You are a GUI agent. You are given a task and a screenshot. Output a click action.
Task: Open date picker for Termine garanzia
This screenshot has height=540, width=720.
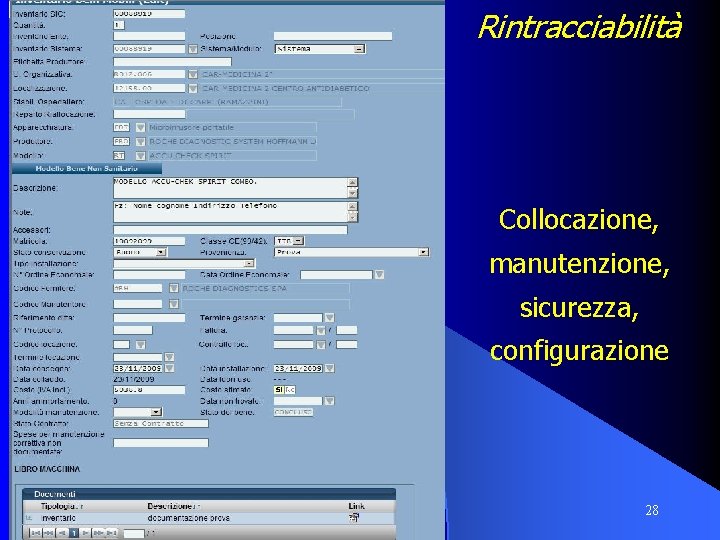[329, 318]
